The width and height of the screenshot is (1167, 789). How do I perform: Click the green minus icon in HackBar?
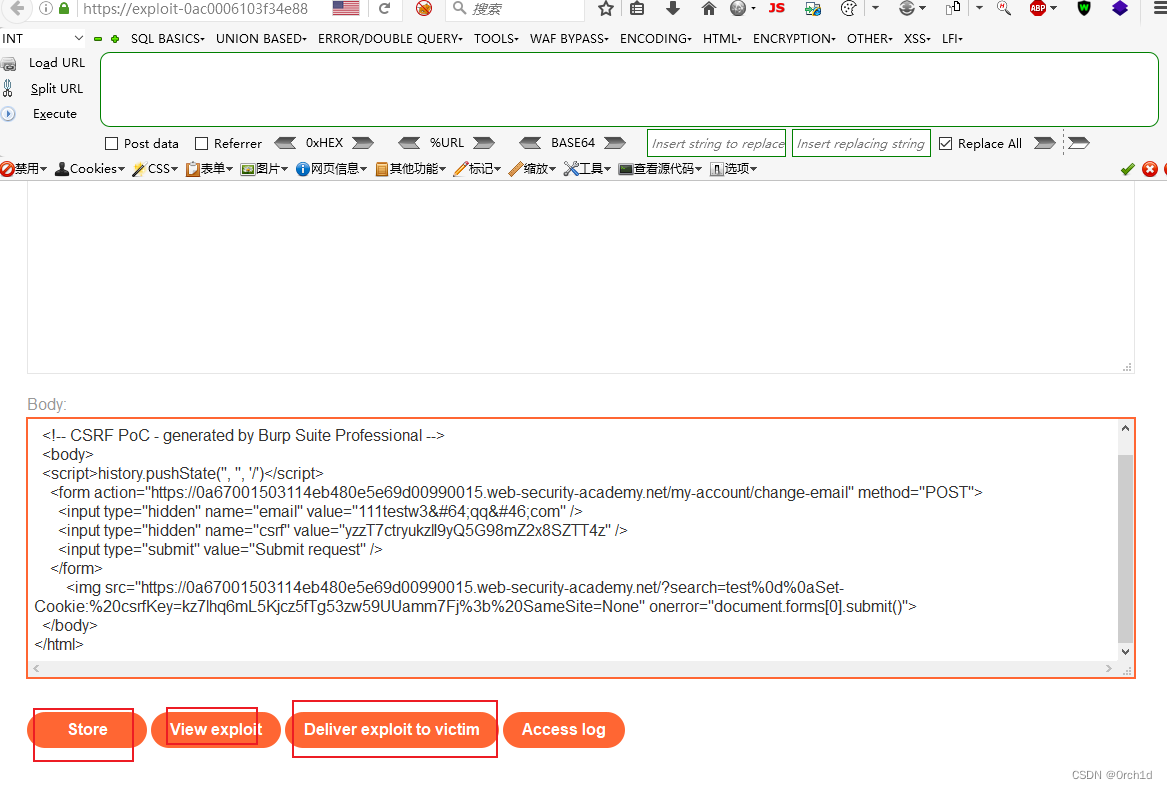(98, 39)
